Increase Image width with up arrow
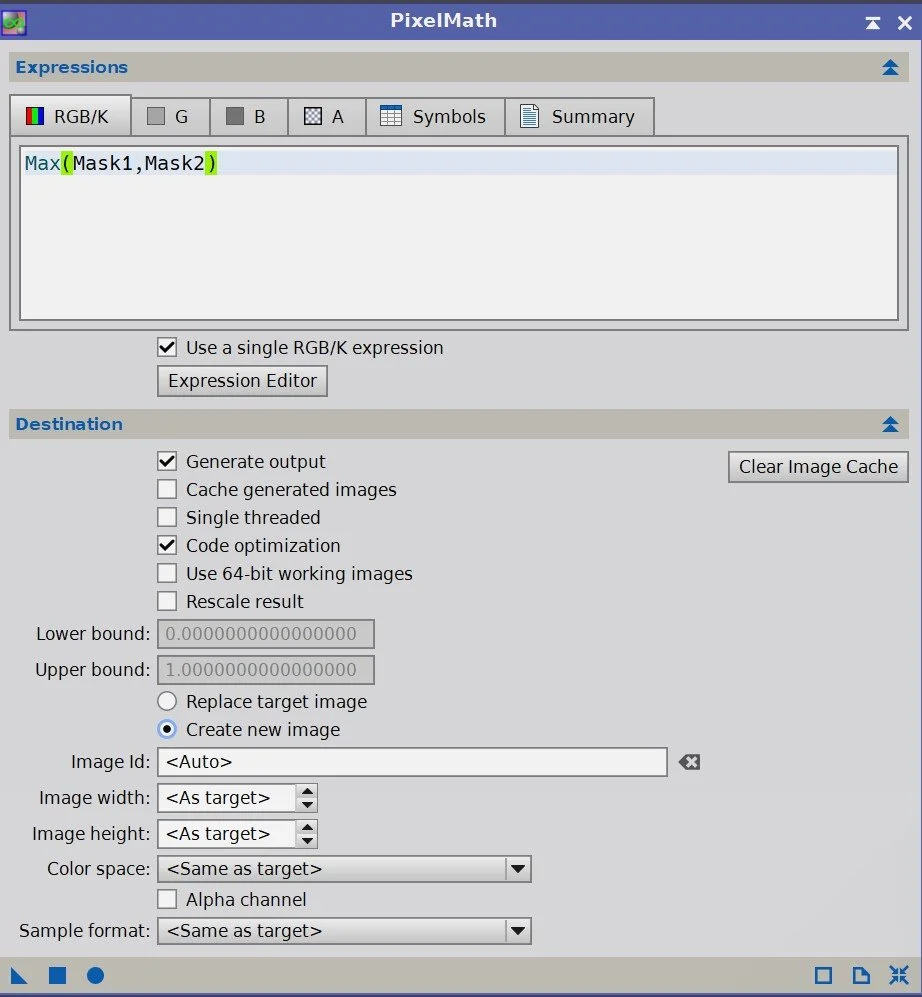The image size is (922, 997). [306, 791]
